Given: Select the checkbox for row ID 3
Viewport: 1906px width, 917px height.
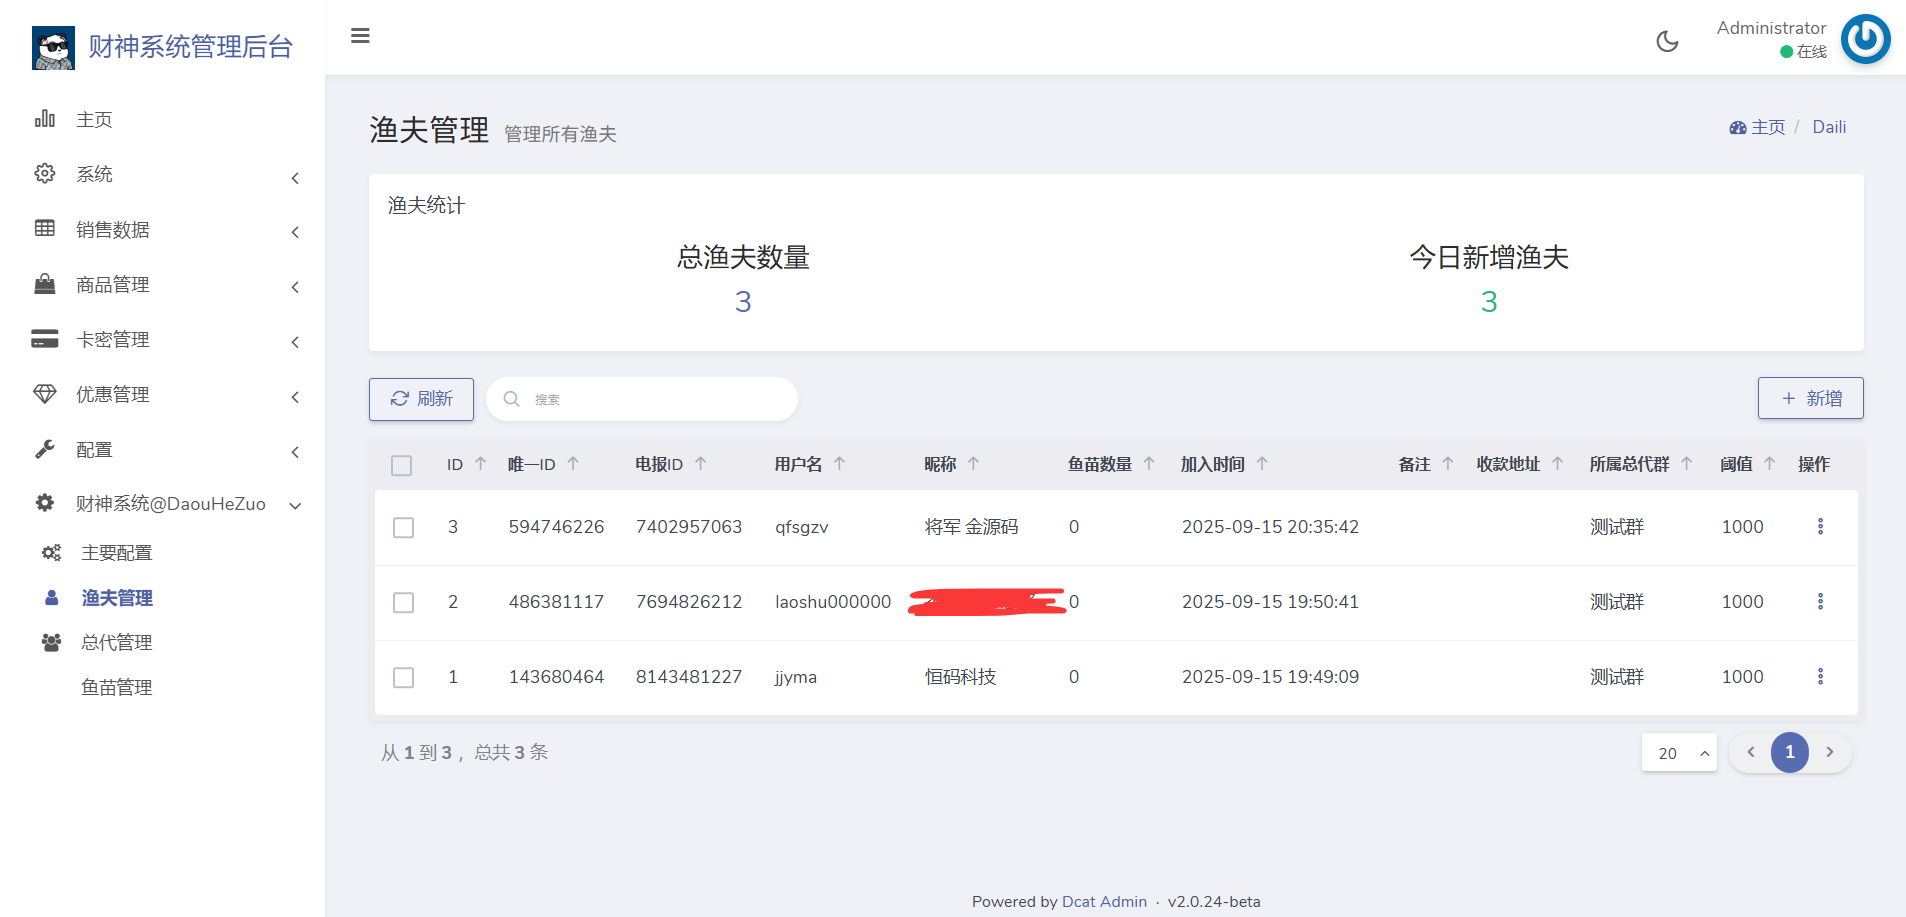Looking at the screenshot, I should 404,528.
